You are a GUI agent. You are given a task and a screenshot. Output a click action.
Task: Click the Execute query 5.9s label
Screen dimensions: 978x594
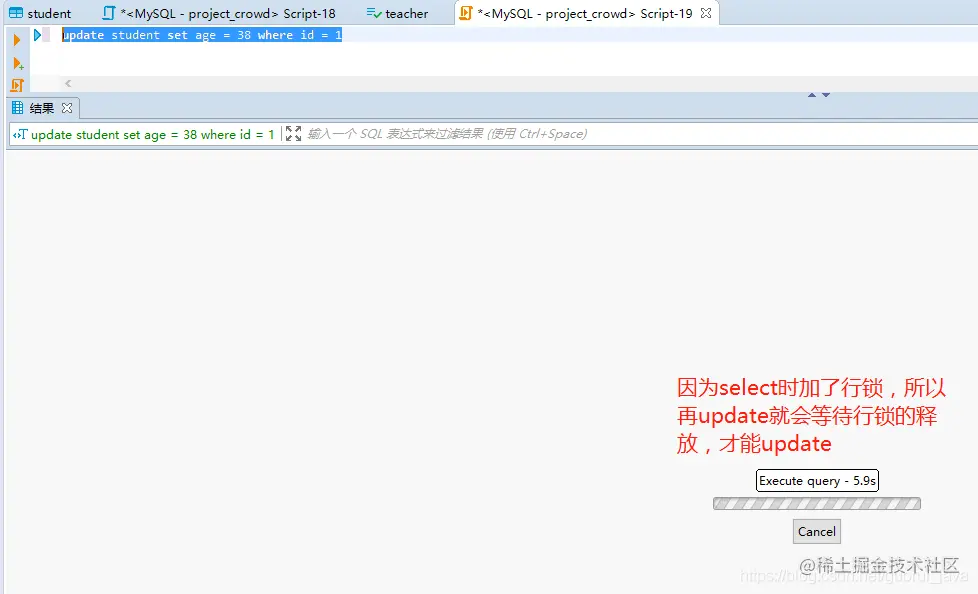point(817,480)
